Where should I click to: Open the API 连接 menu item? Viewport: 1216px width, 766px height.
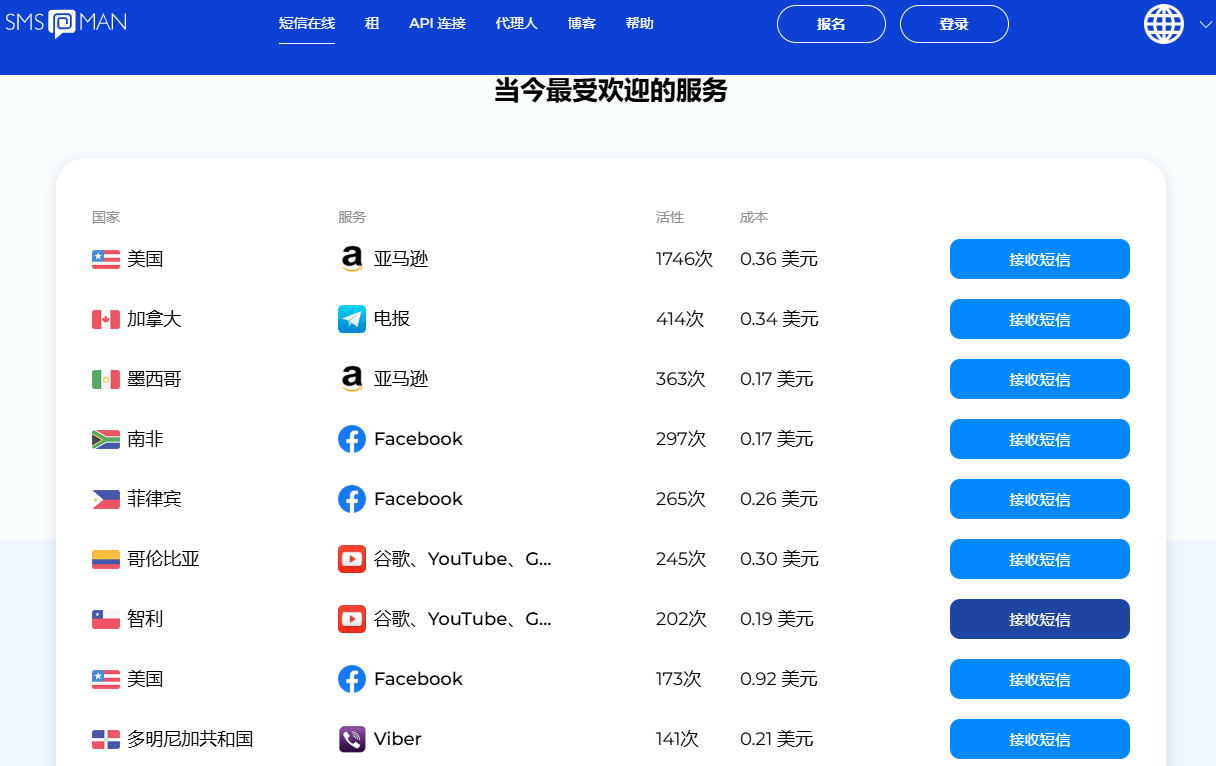437,24
